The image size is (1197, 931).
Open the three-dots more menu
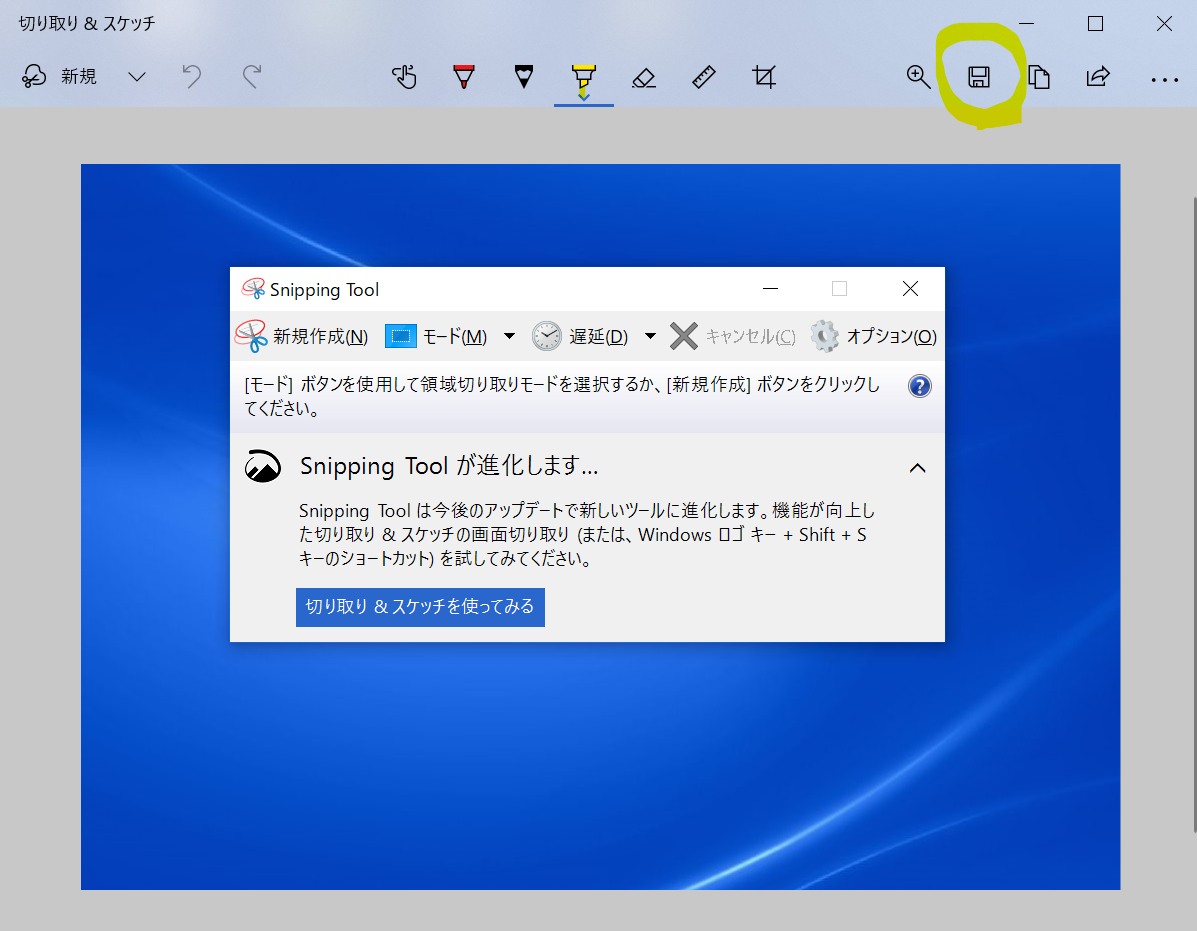1164,79
